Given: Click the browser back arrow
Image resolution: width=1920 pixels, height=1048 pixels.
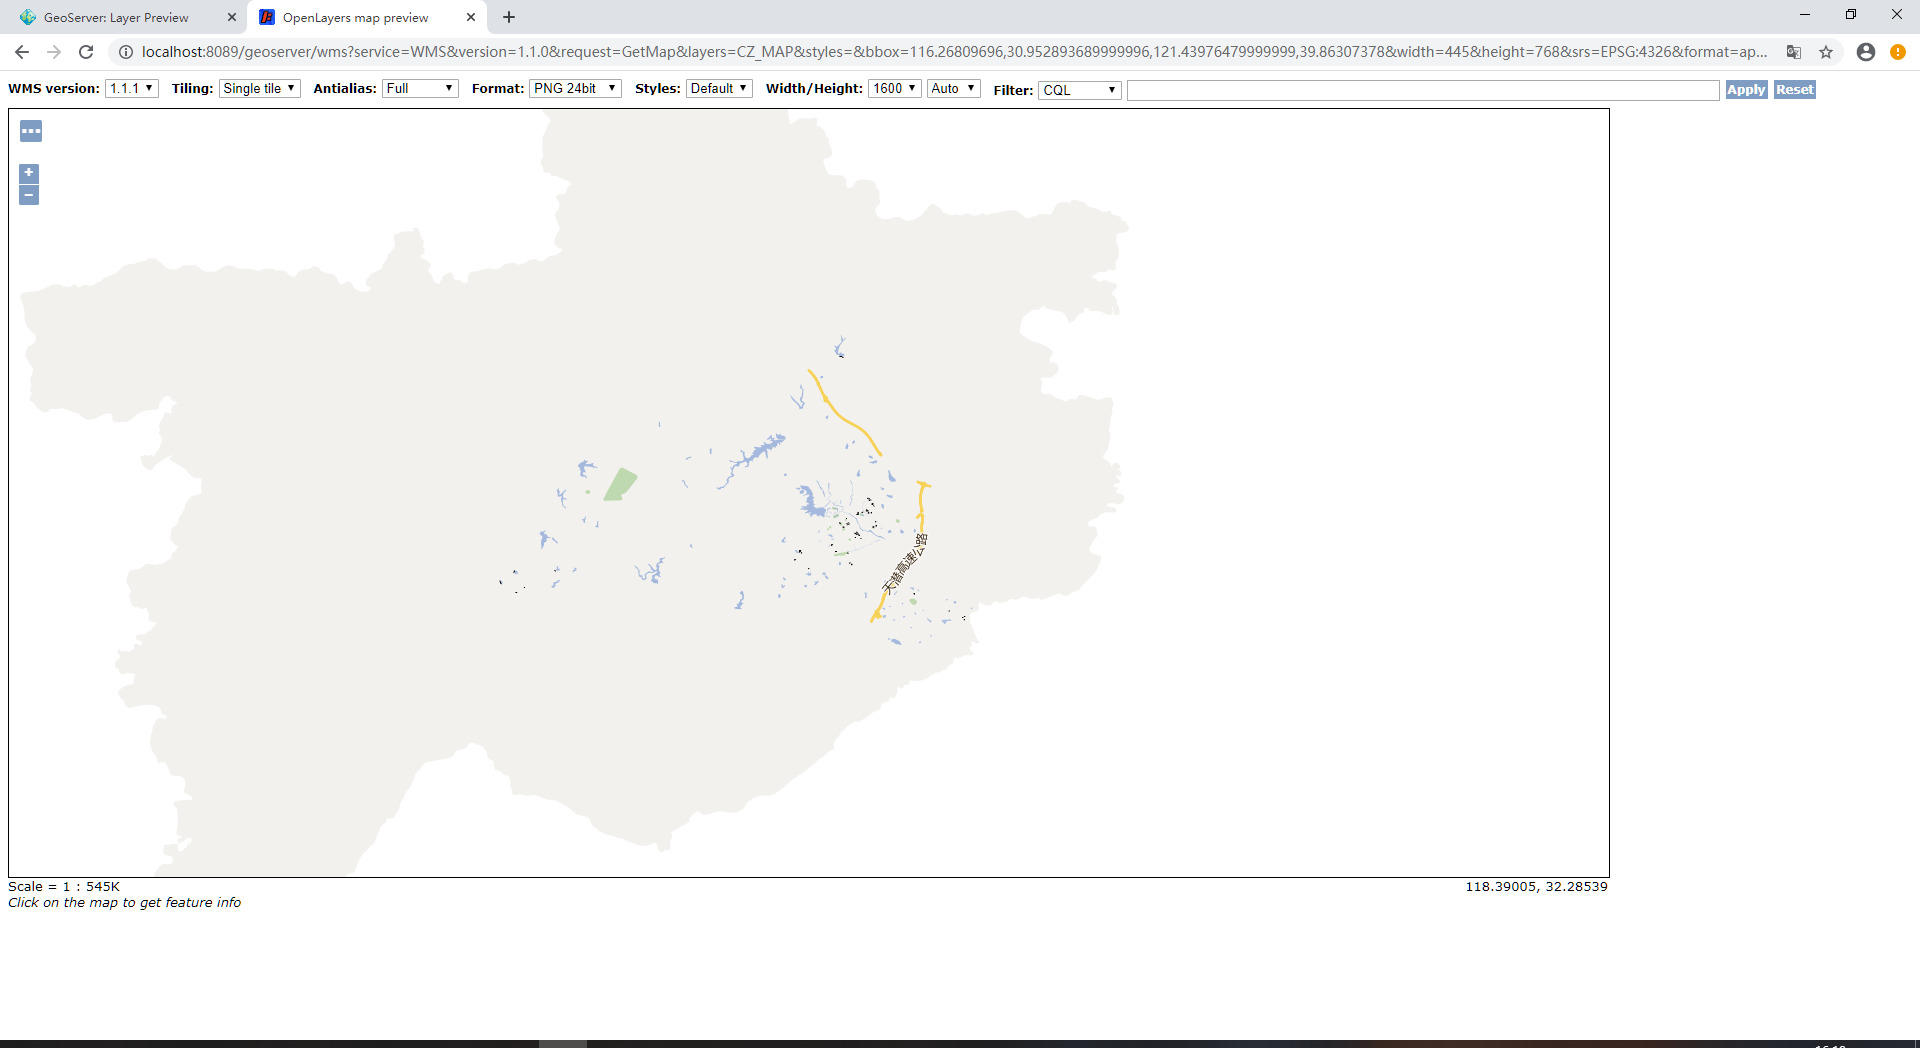Looking at the screenshot, I should coord(20,52).
